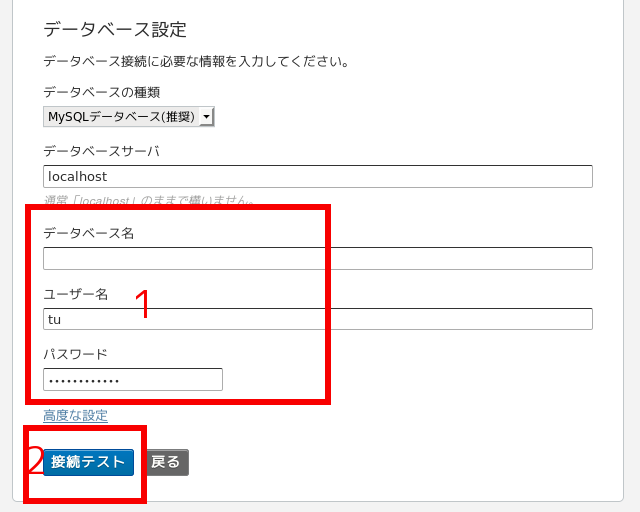Click the 'localhost' text in the server field
The height and width of the screenshot is (512, 640).
click(x=77, y=177)
